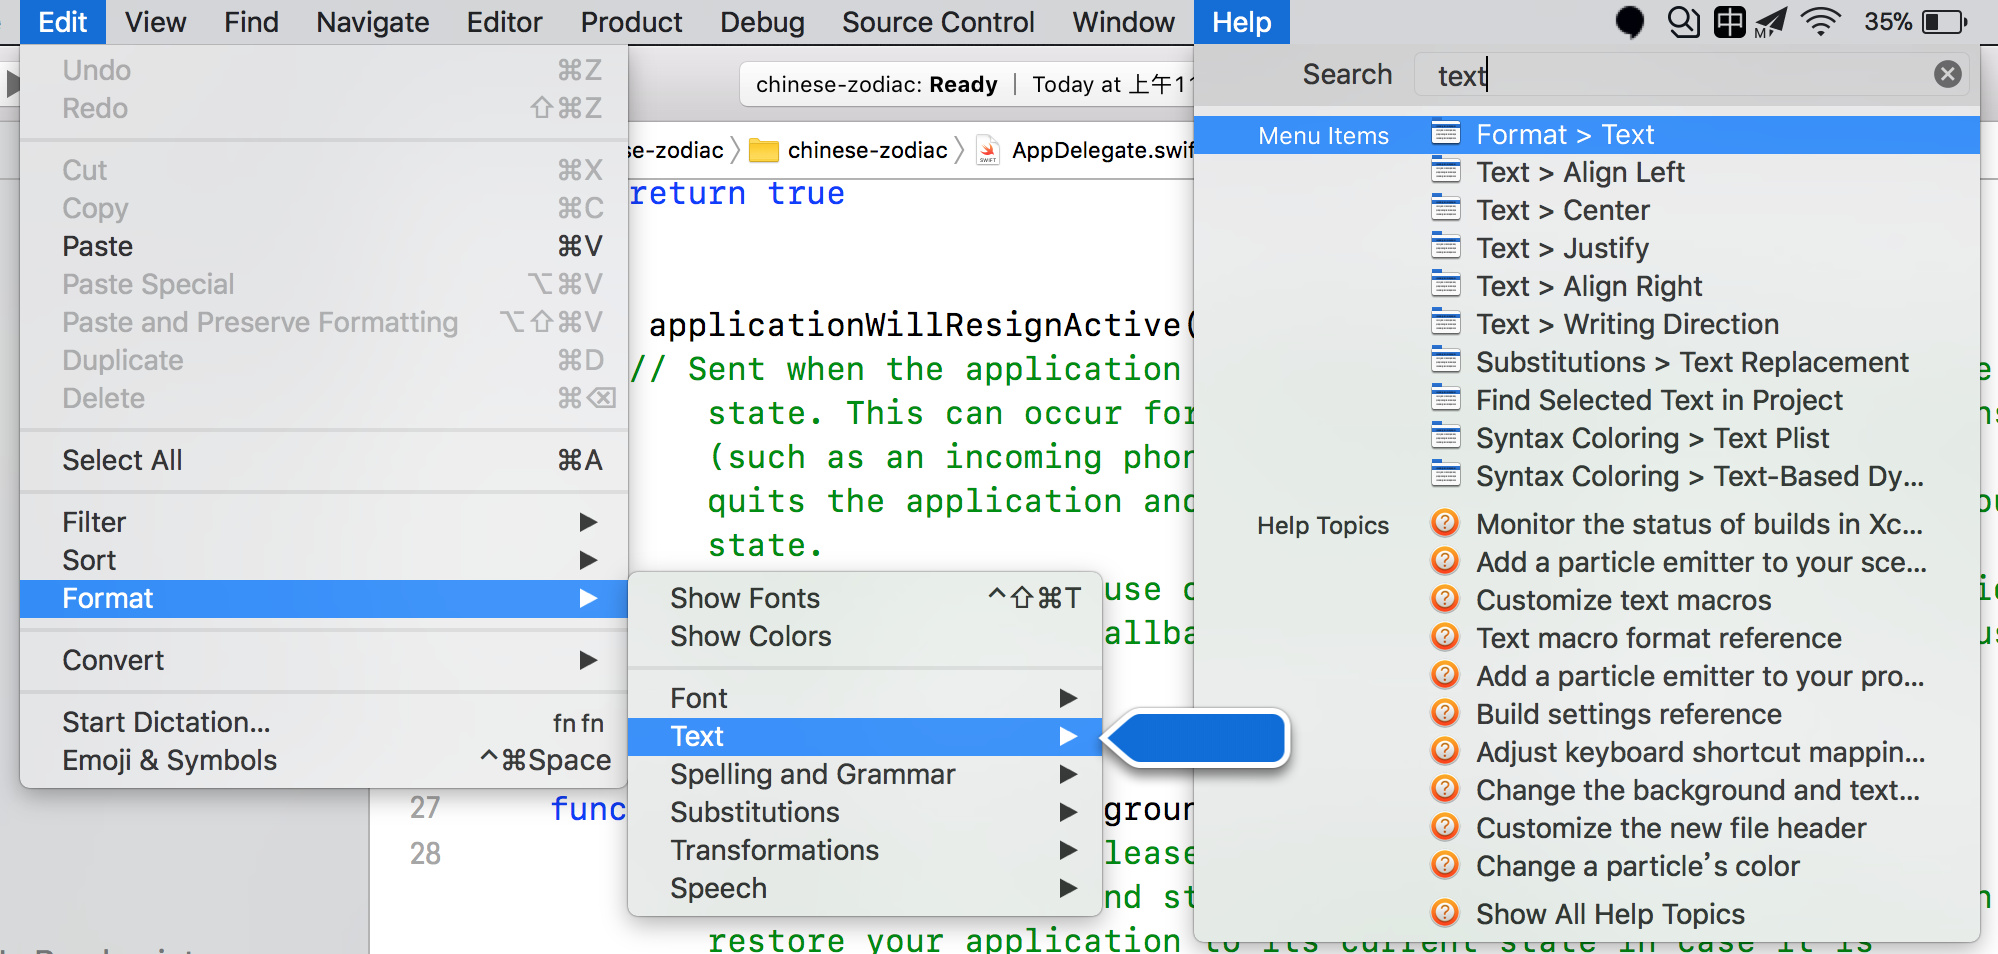Open the Help menu
Screen dimensions: 1998x954
[1242, 22]
